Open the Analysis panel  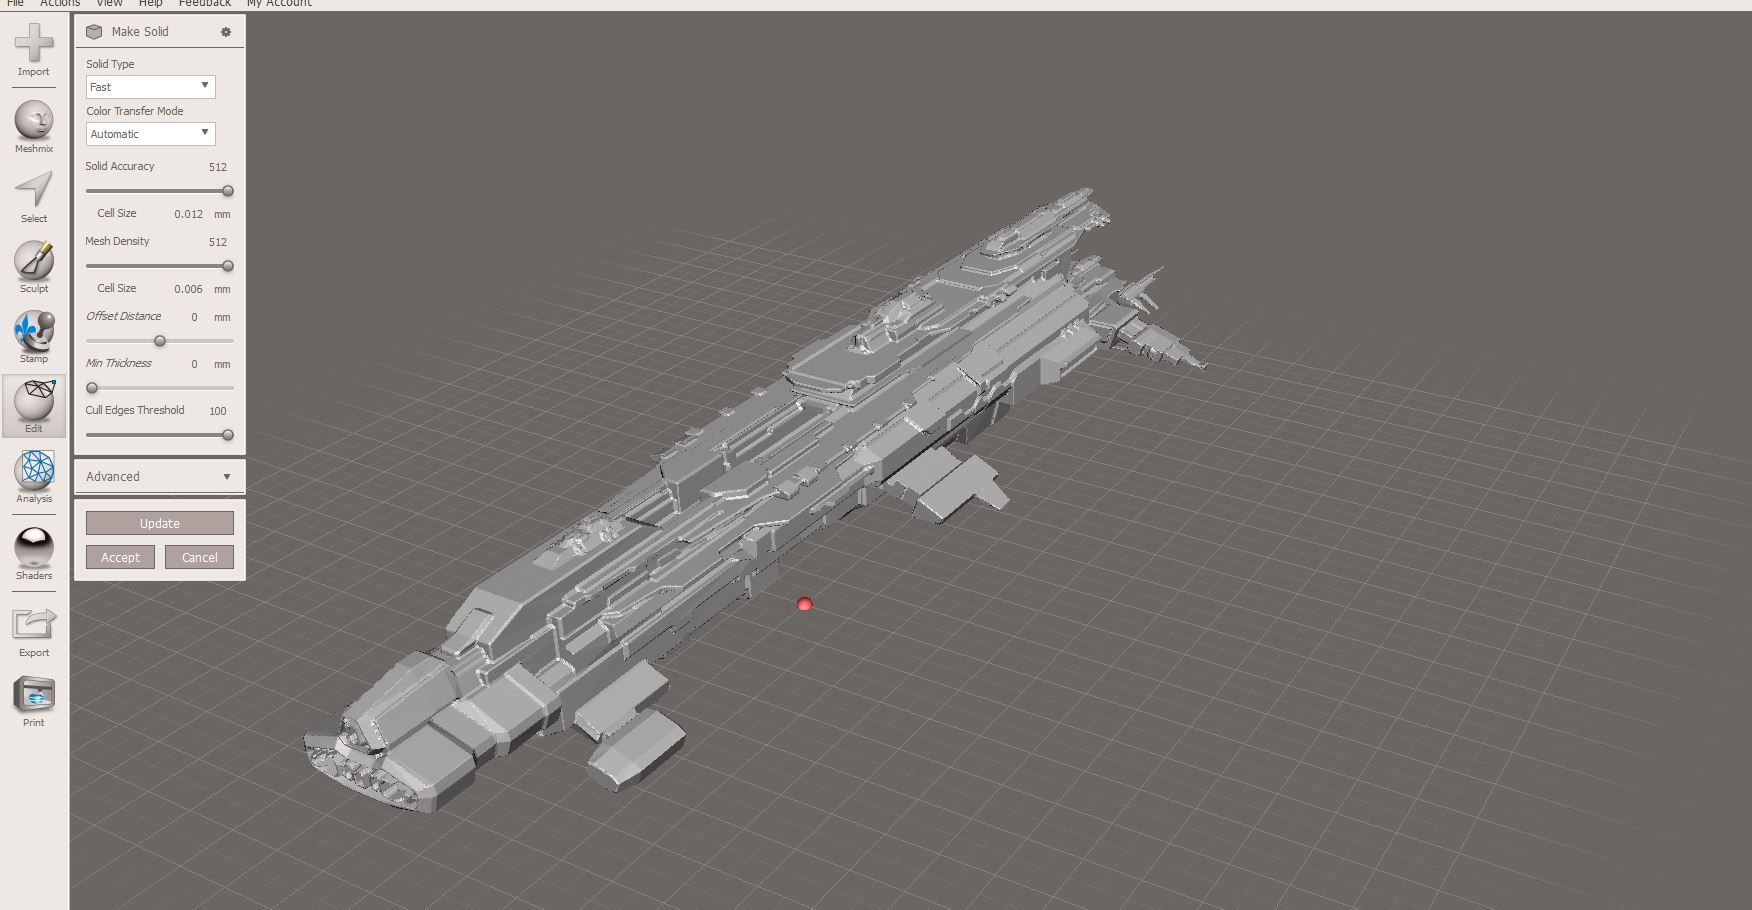click(x=33, y=477)
